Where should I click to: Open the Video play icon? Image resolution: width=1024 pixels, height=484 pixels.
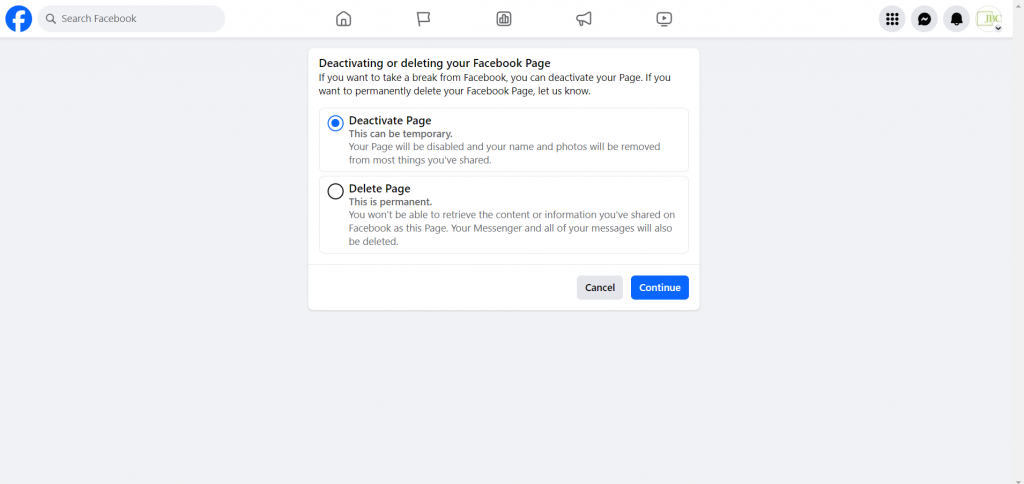664,19
